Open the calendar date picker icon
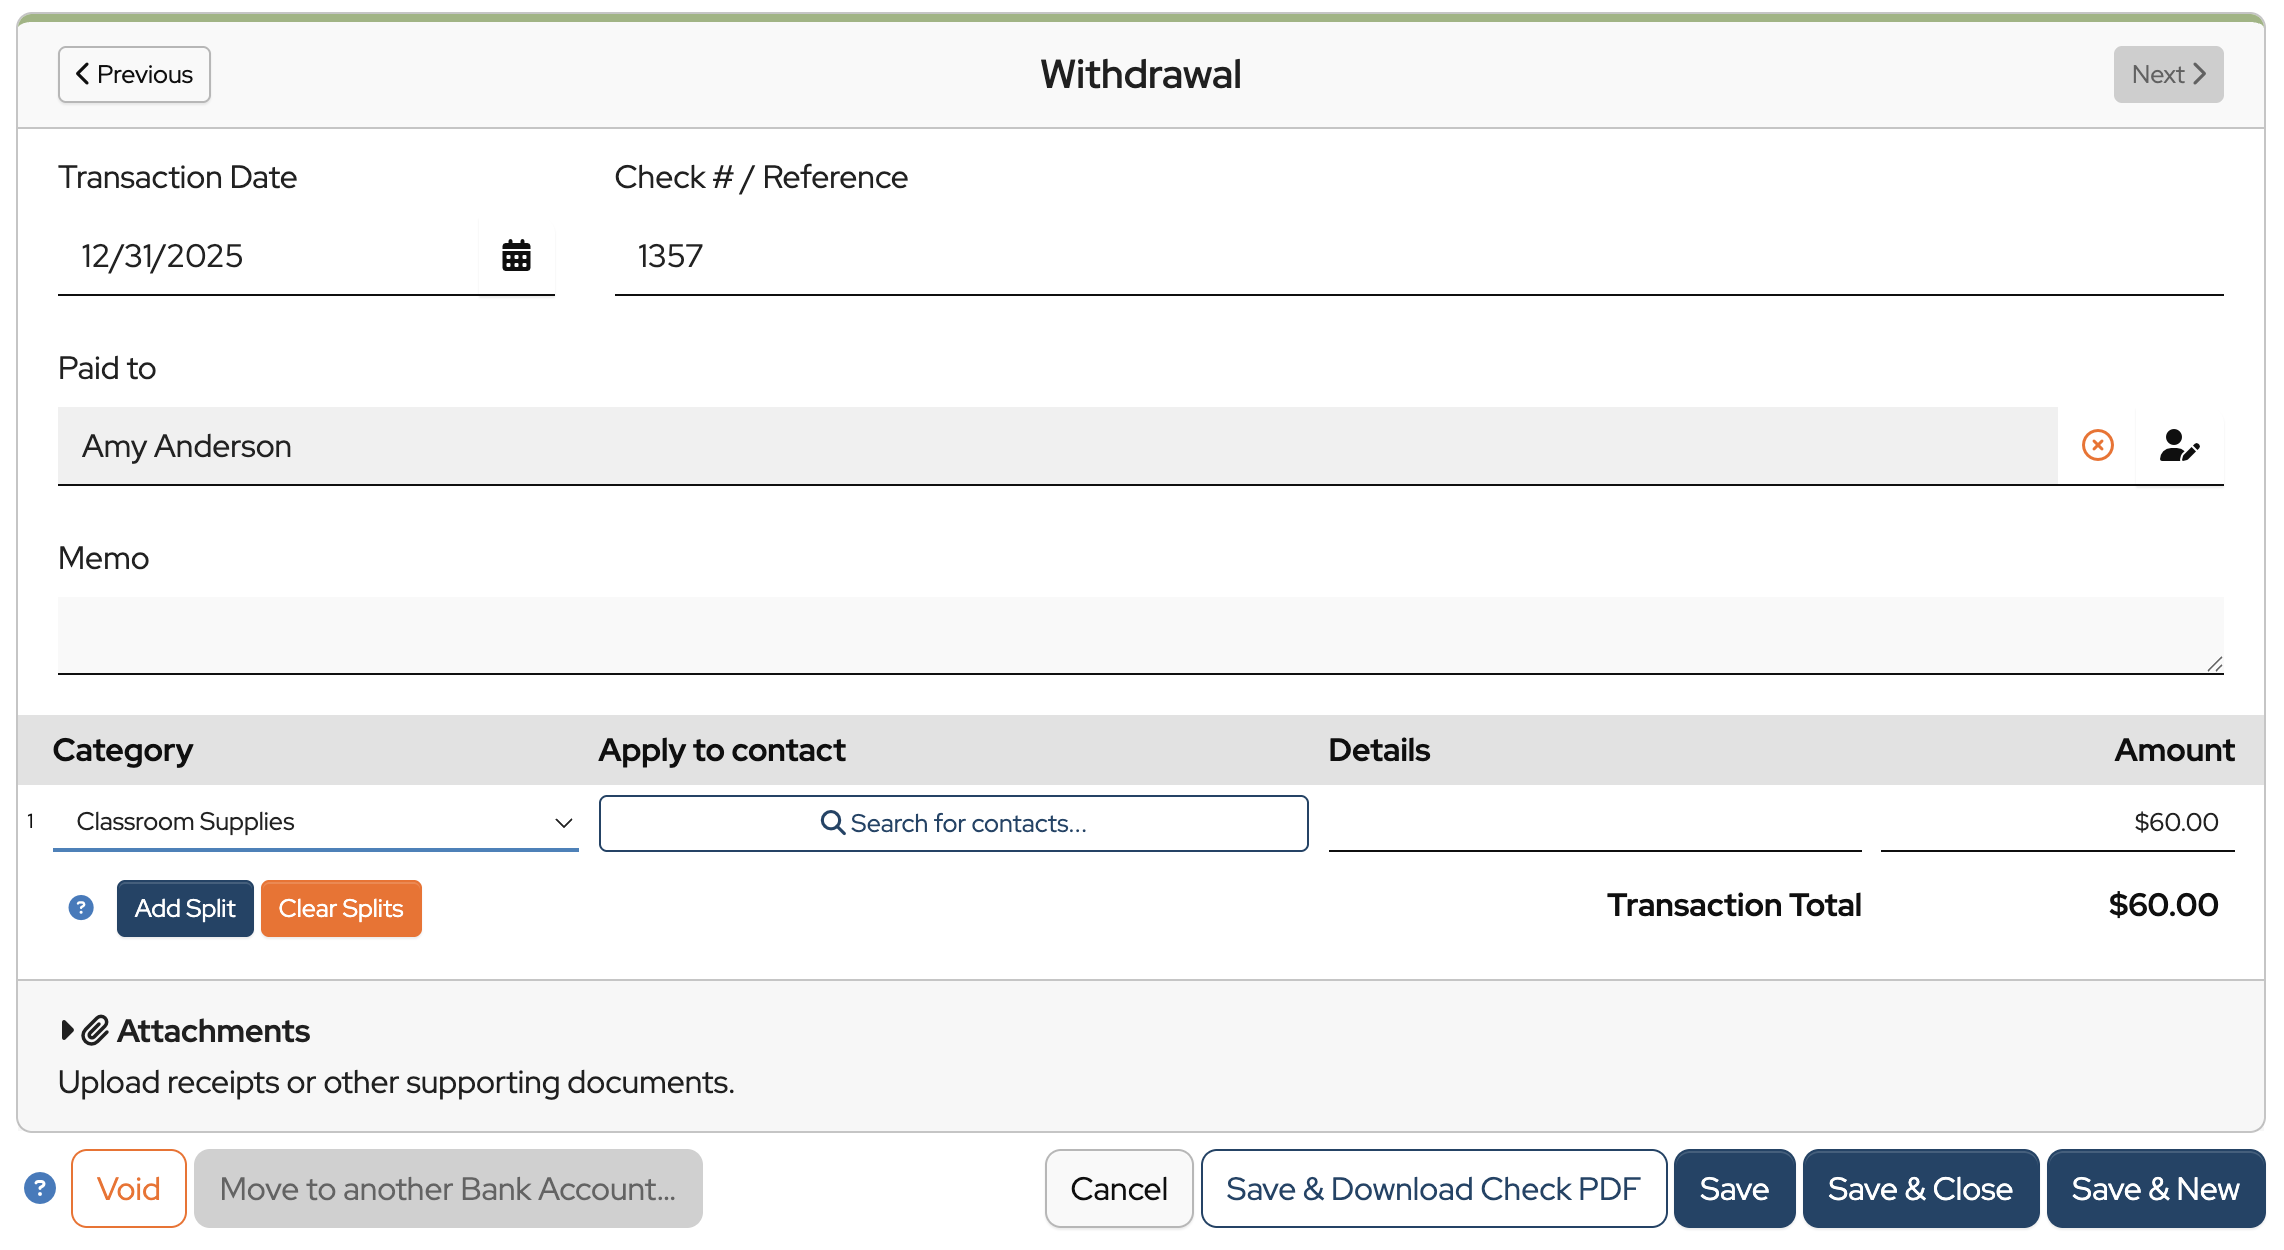The height and width of the screenshot is (1250, 2284). 516,256
